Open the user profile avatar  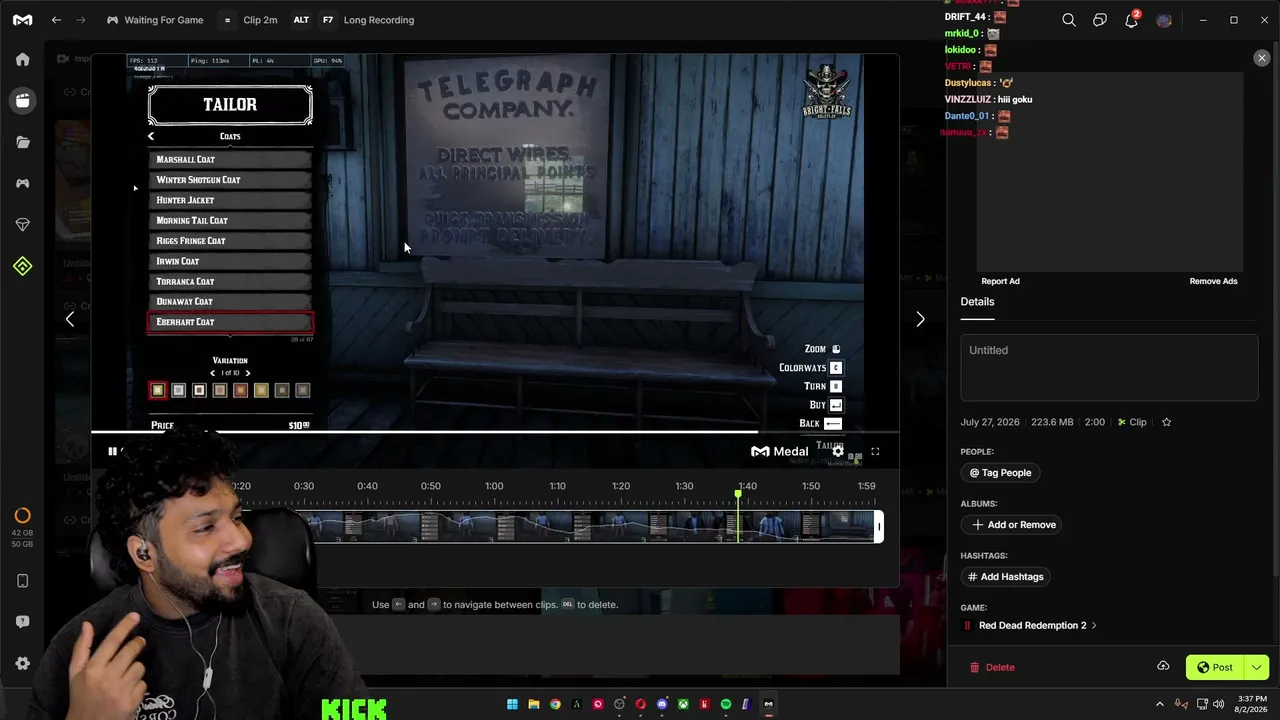point(1163,20)
